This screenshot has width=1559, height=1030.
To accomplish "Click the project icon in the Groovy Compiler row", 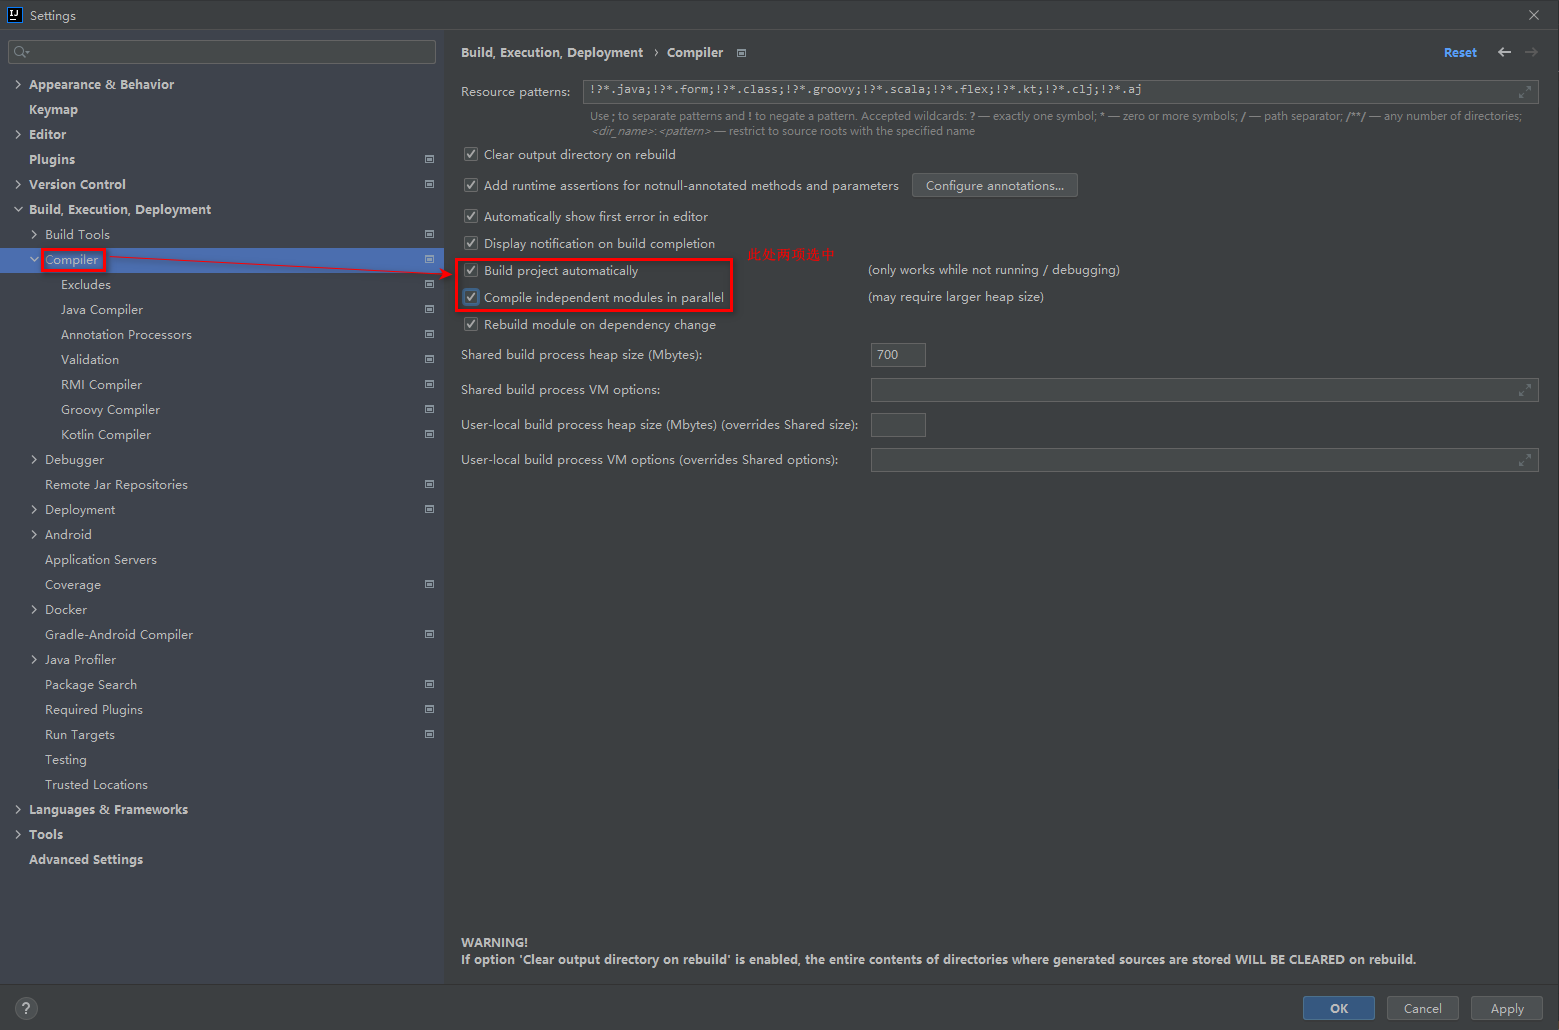I will tap(429, 409).
